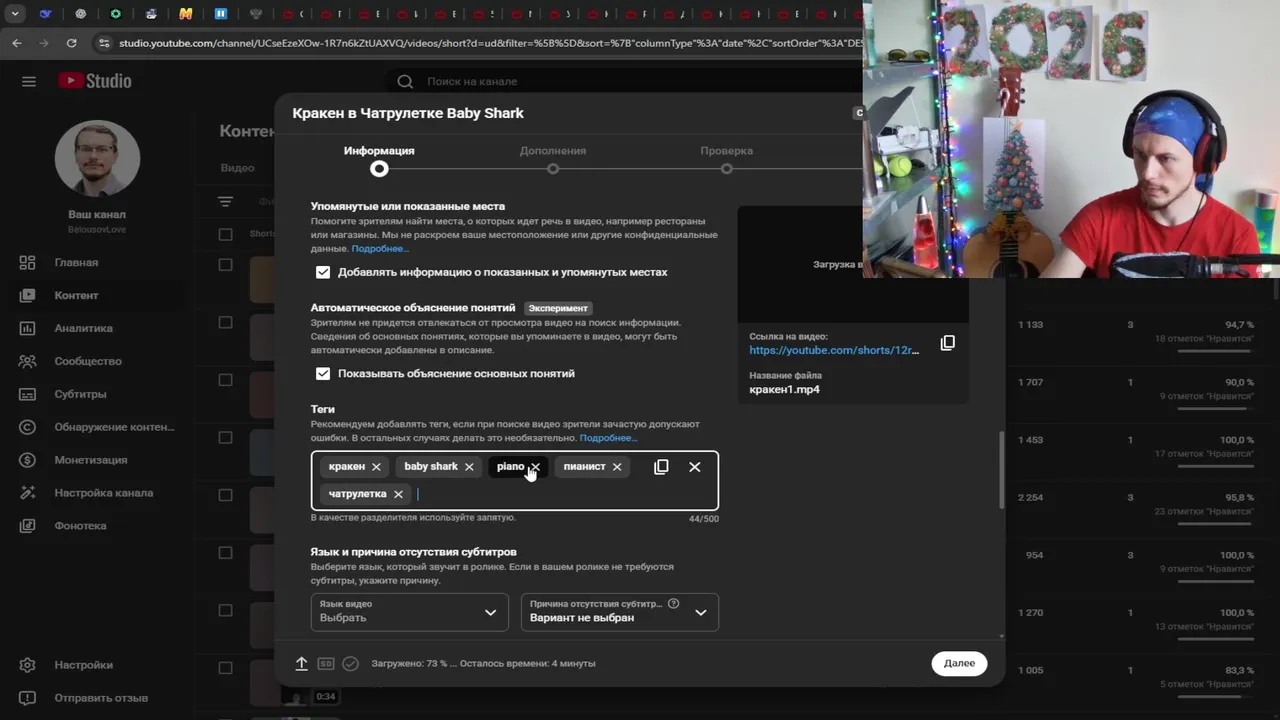Viewport: 1280px width, 720px height.
Task: Click Подробнее link under places section
Action: coord(380,248)
